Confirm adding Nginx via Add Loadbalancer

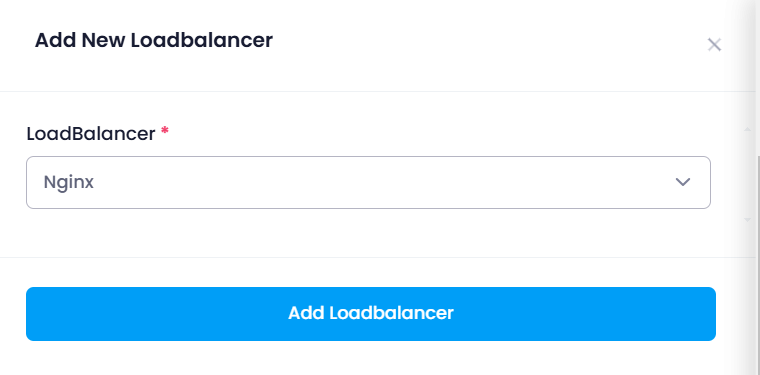pos(371,313)
